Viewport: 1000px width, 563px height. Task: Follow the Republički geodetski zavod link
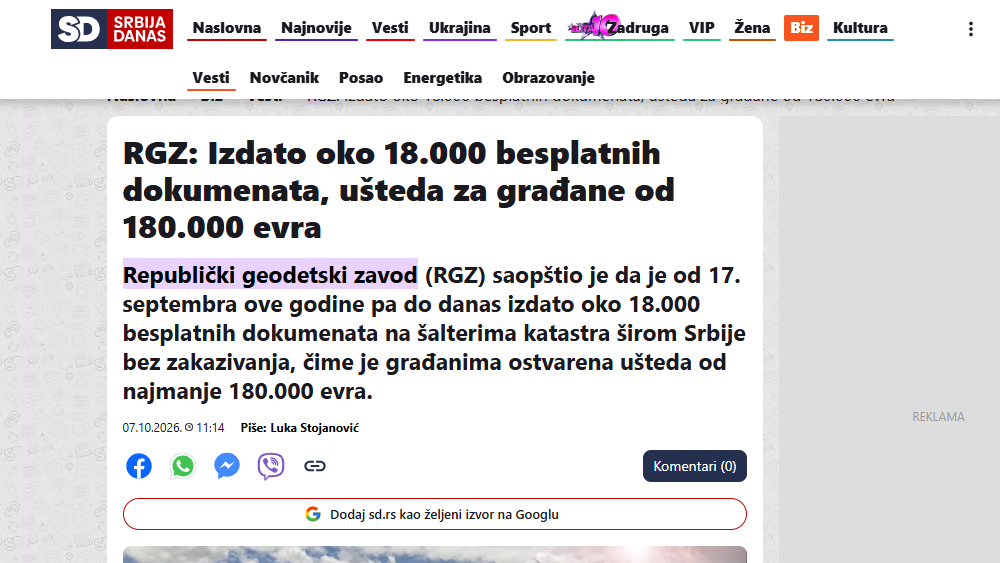click(x=270, y=275)
